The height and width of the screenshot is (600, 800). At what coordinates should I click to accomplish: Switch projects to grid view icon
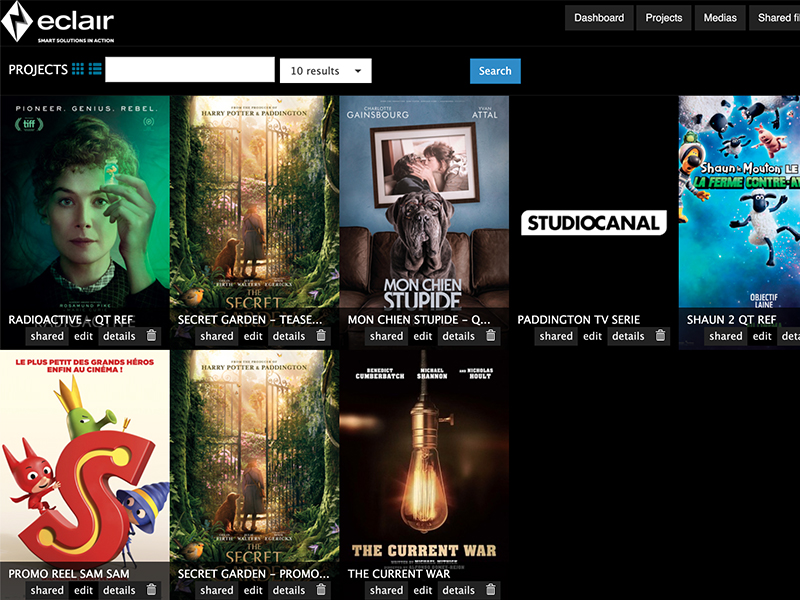(78, 69)
